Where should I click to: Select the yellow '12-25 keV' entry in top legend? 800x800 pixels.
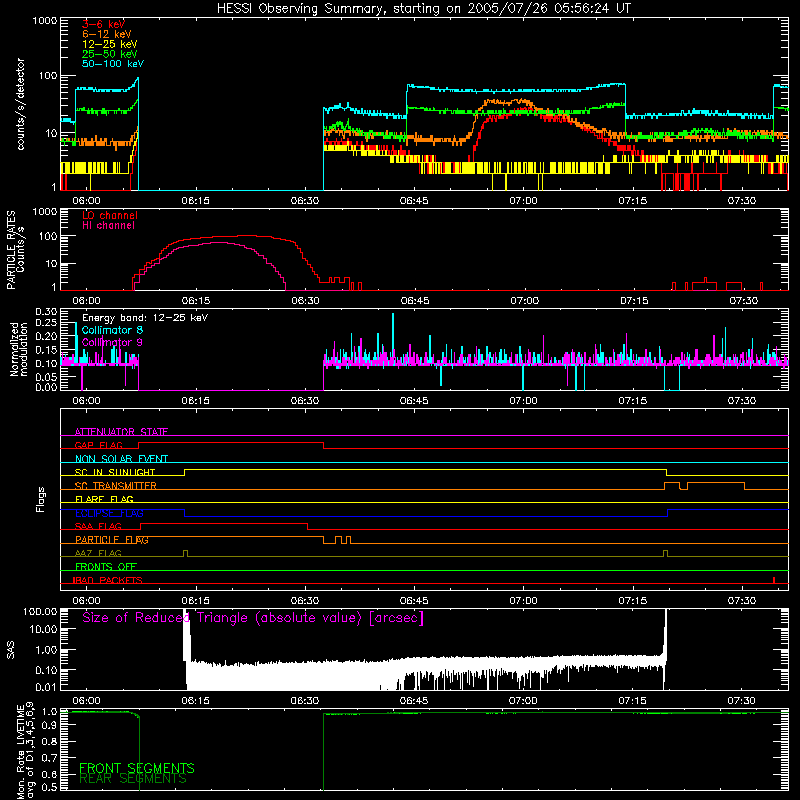pos(109,44)
